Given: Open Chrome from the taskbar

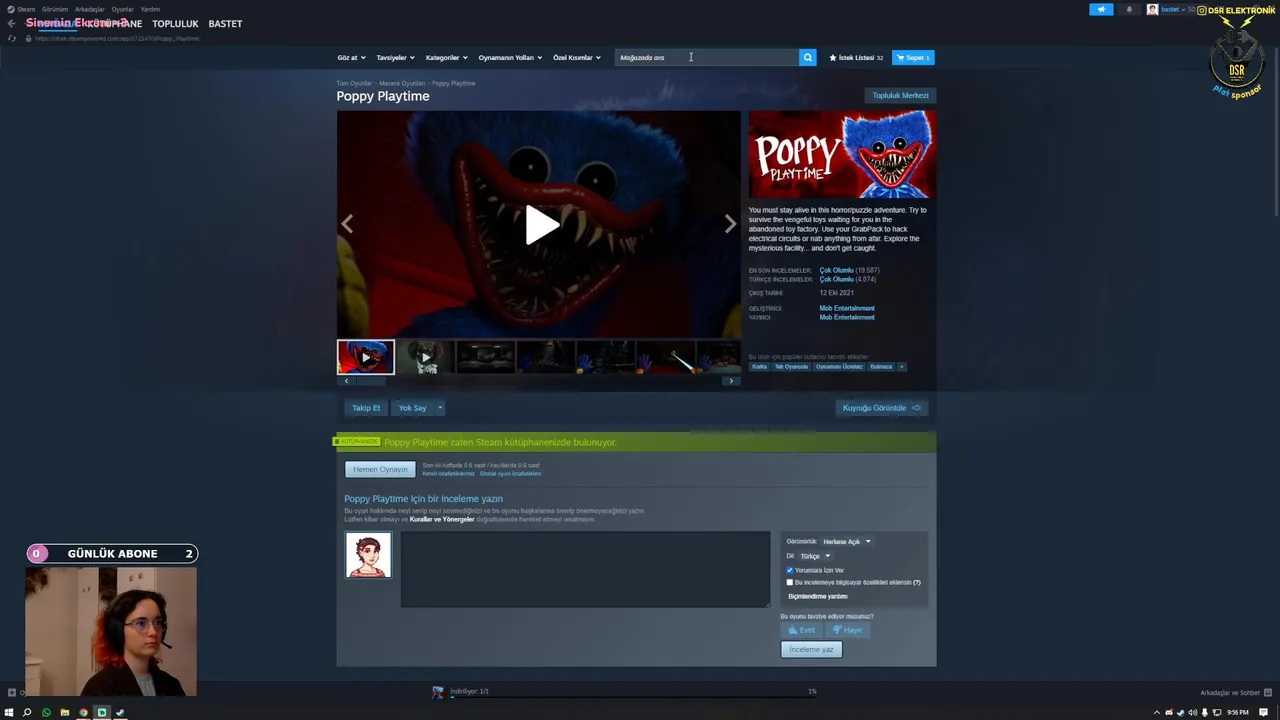Looking at the screenshot, I should (x=83, y=713).
